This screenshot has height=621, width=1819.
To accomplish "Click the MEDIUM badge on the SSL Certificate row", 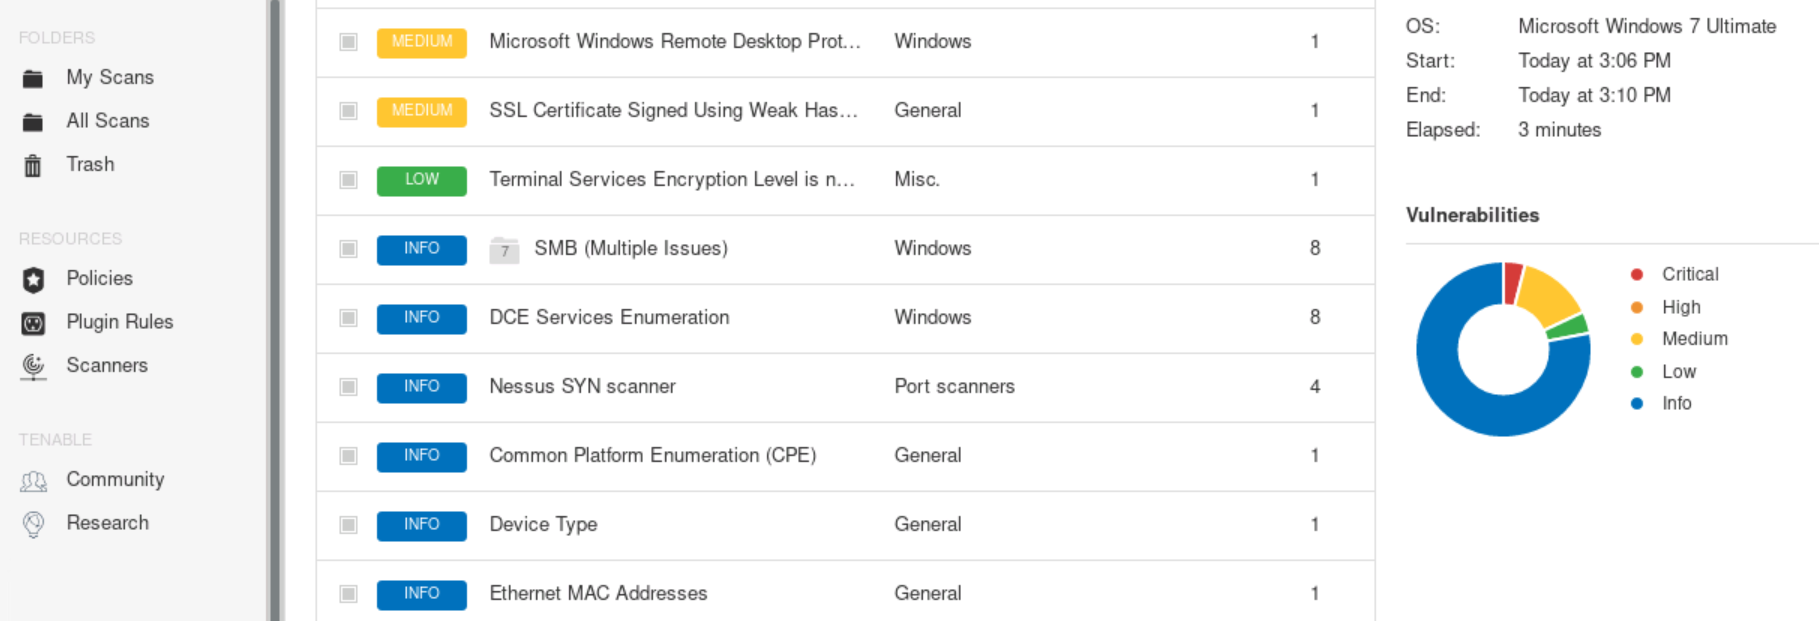I will pos(421,111).
